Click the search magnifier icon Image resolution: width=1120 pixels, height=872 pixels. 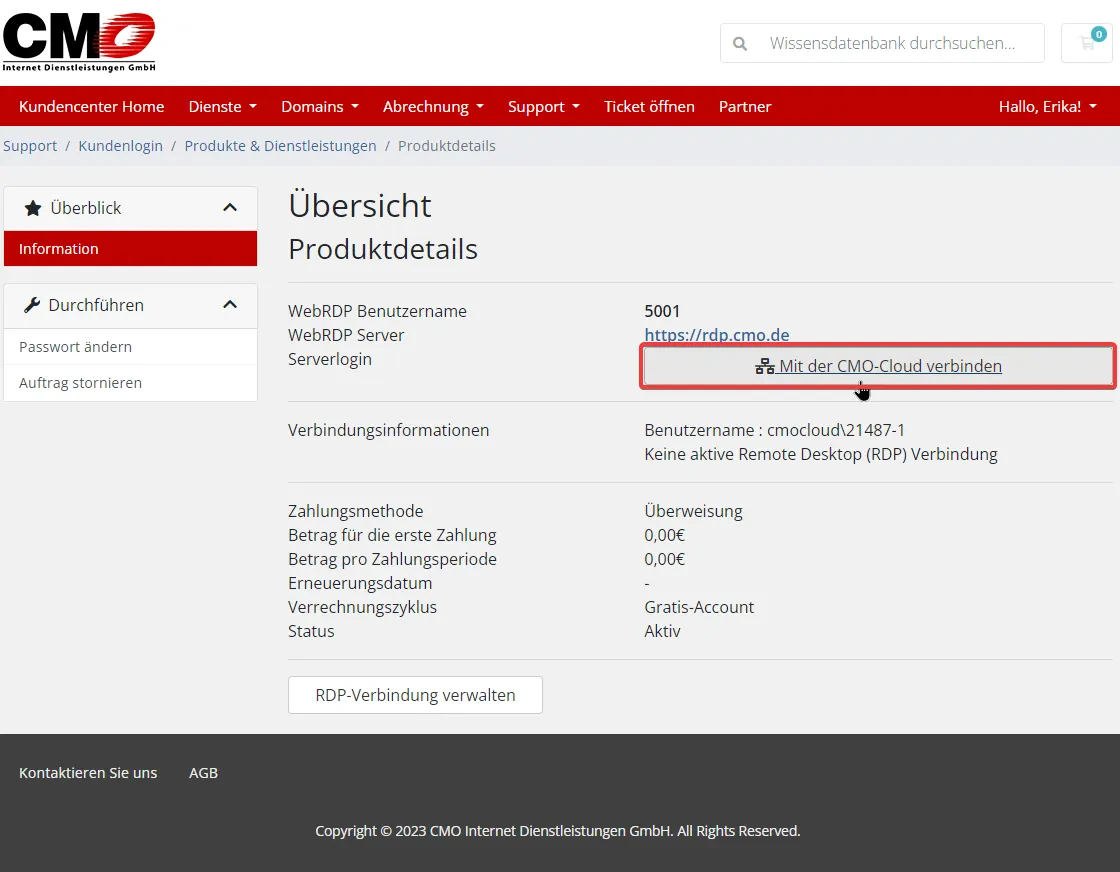coord(740,44)
